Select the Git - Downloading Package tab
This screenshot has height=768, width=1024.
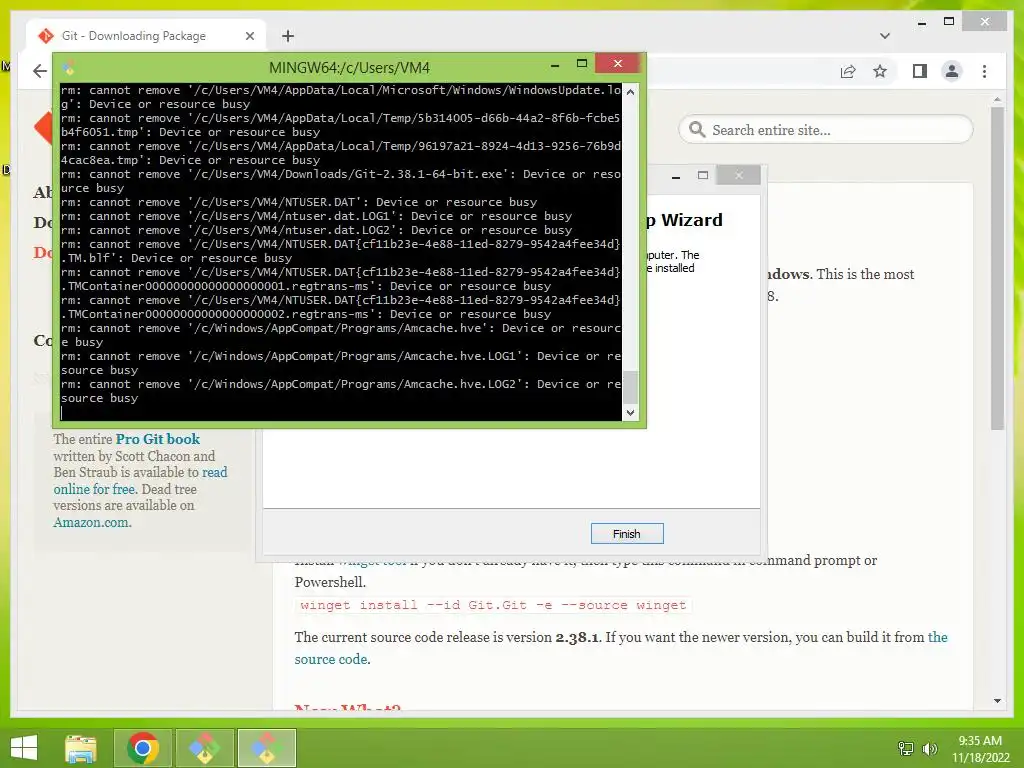(x=146, y=36)
